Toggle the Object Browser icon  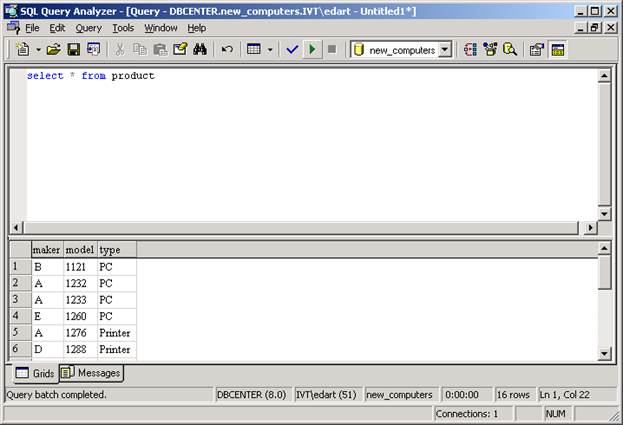[x=490, y=50]
